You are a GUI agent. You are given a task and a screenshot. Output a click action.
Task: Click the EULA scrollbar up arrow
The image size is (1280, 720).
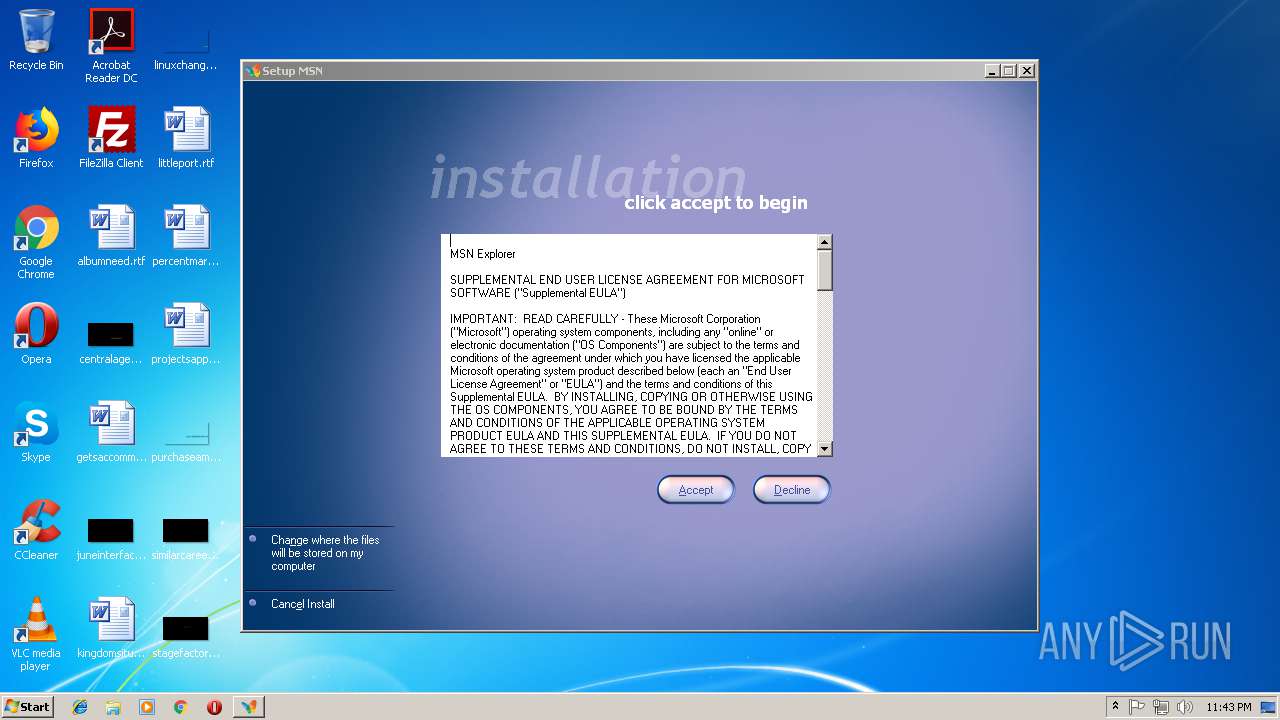coord(824,242)
